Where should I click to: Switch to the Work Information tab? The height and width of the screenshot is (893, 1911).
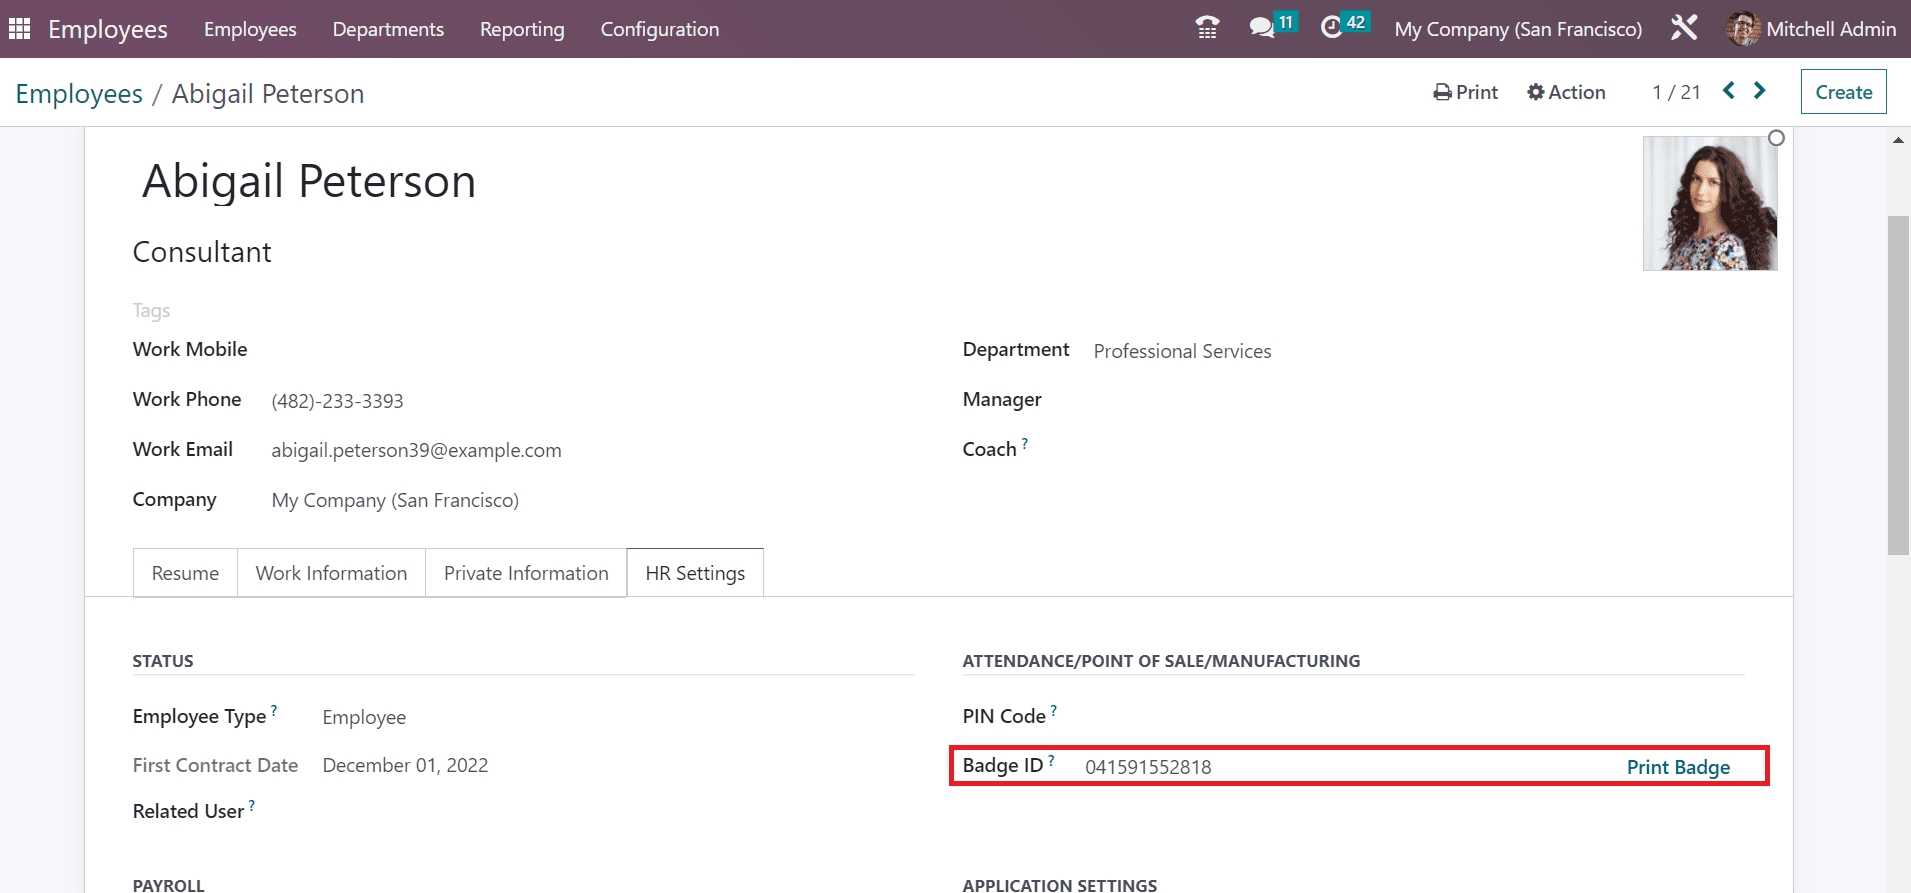click(x=331, y=573)
